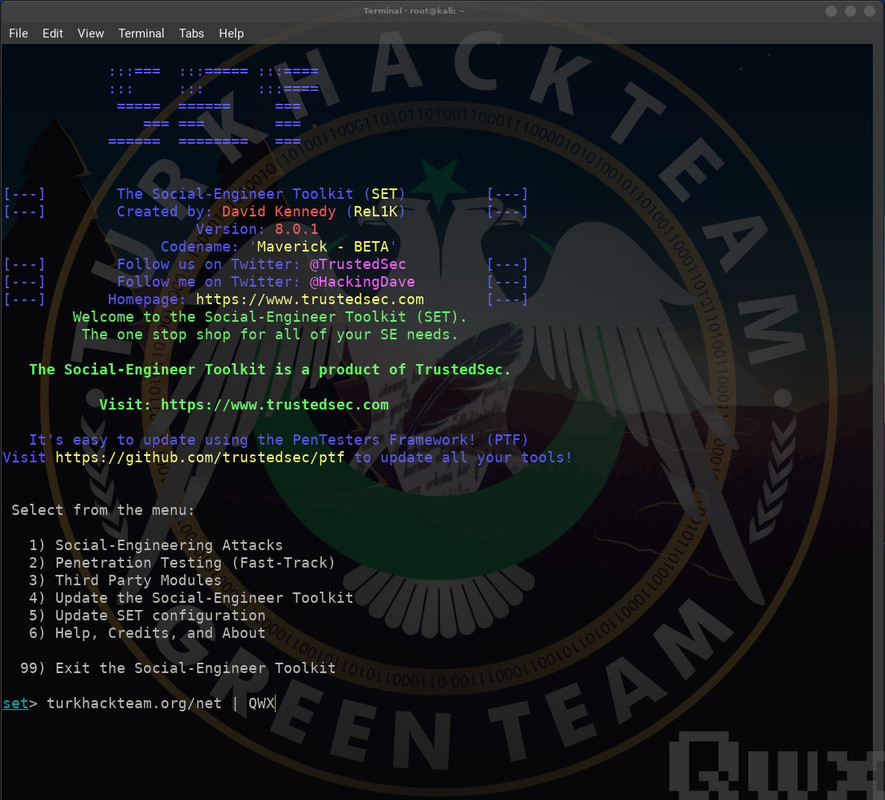
Task: Click the 'Welcome to the Social-Engineer Toolkit (SET).' line
Action: coord(270,317)
